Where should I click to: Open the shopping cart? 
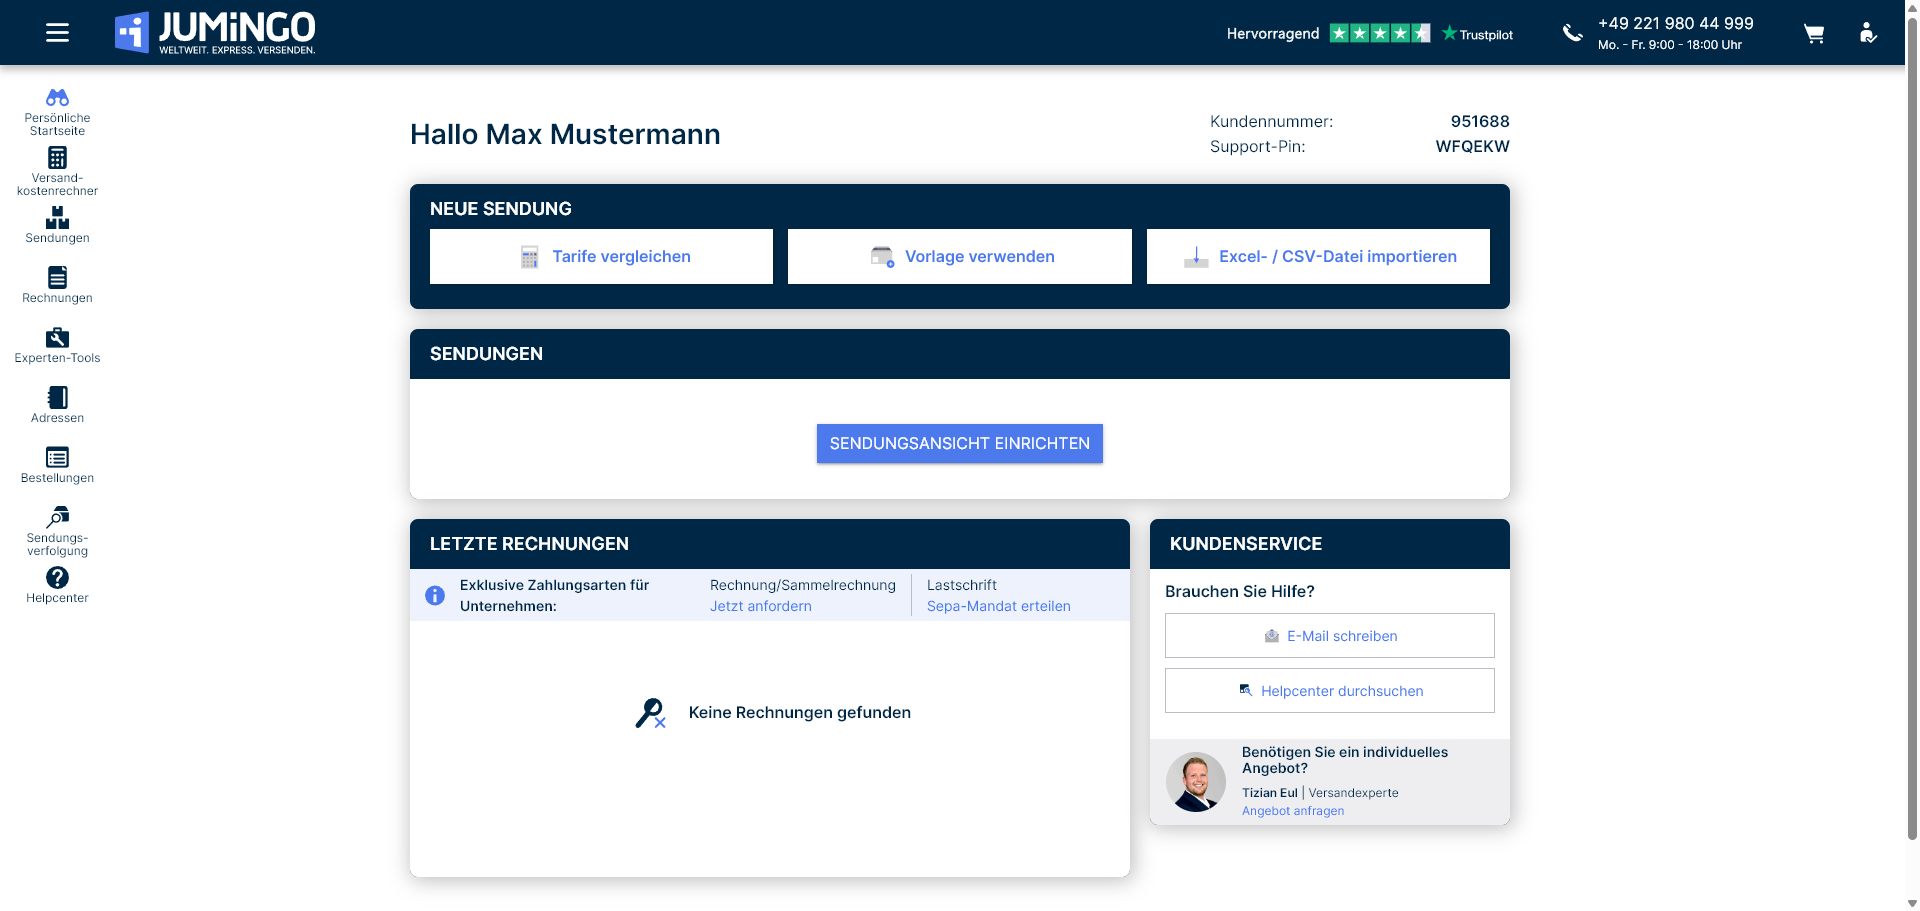1814,34
